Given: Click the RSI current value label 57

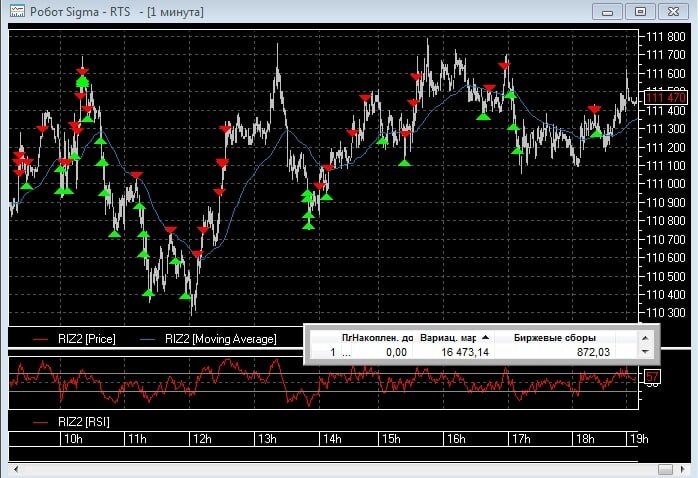Looking at the screenshot, I should pyautogui.click(x=652, y=377).
